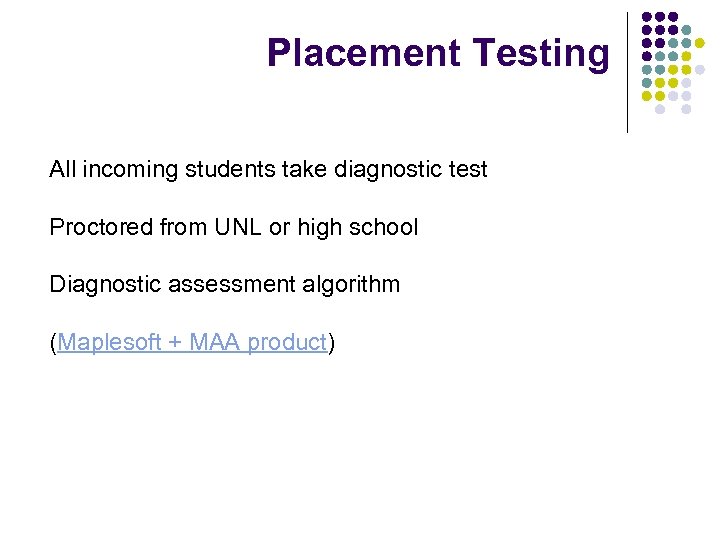Click the left lavender dot in the bottom row
The image size is (720, 540).
(x=660, y=109)
